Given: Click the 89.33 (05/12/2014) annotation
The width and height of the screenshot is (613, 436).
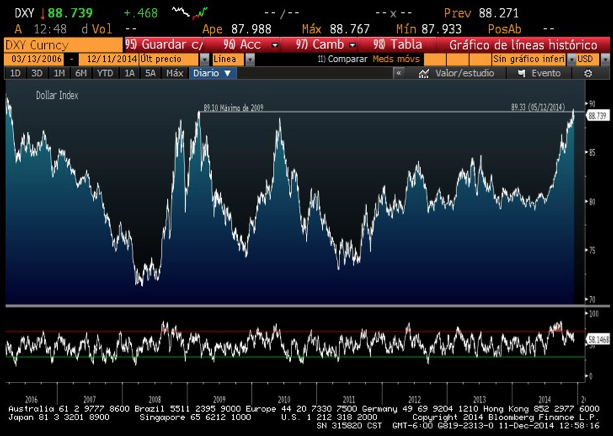Looking at the screenshot, I should coord(538,107).
